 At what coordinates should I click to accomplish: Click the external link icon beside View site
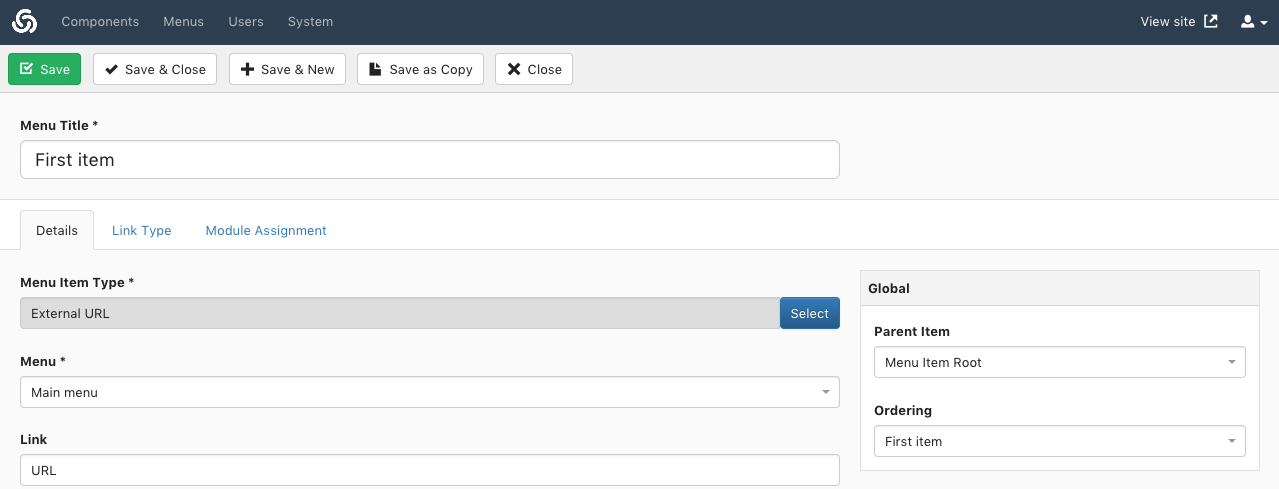(1211, 21)
